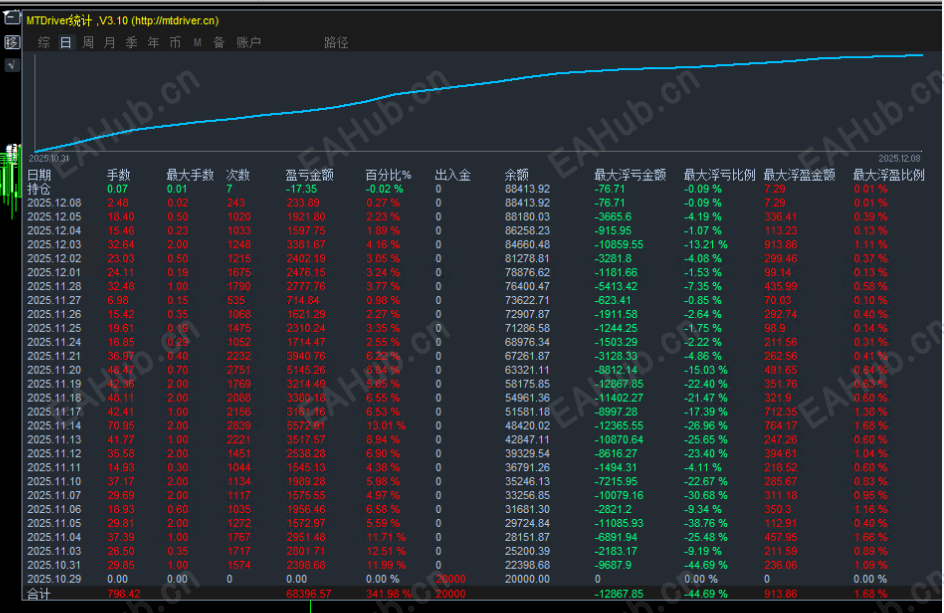944x613 pixels.
Task: Select the 2025.11.05 date row
Action: 54,523
